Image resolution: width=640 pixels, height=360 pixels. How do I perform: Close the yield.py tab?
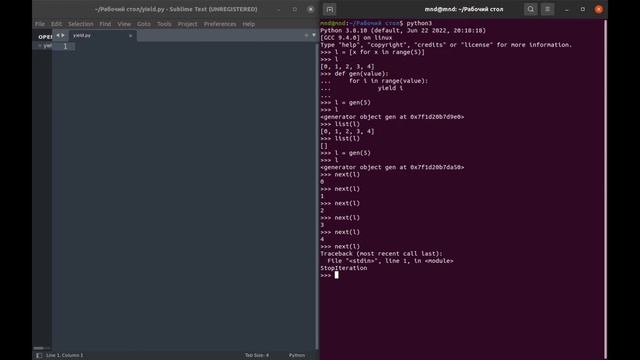[130, 36]
